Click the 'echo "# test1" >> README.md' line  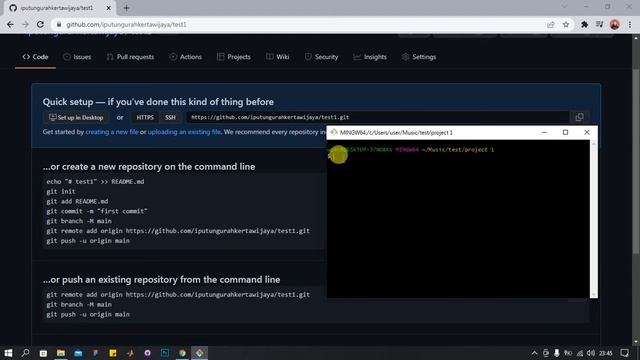coord(95,182)
